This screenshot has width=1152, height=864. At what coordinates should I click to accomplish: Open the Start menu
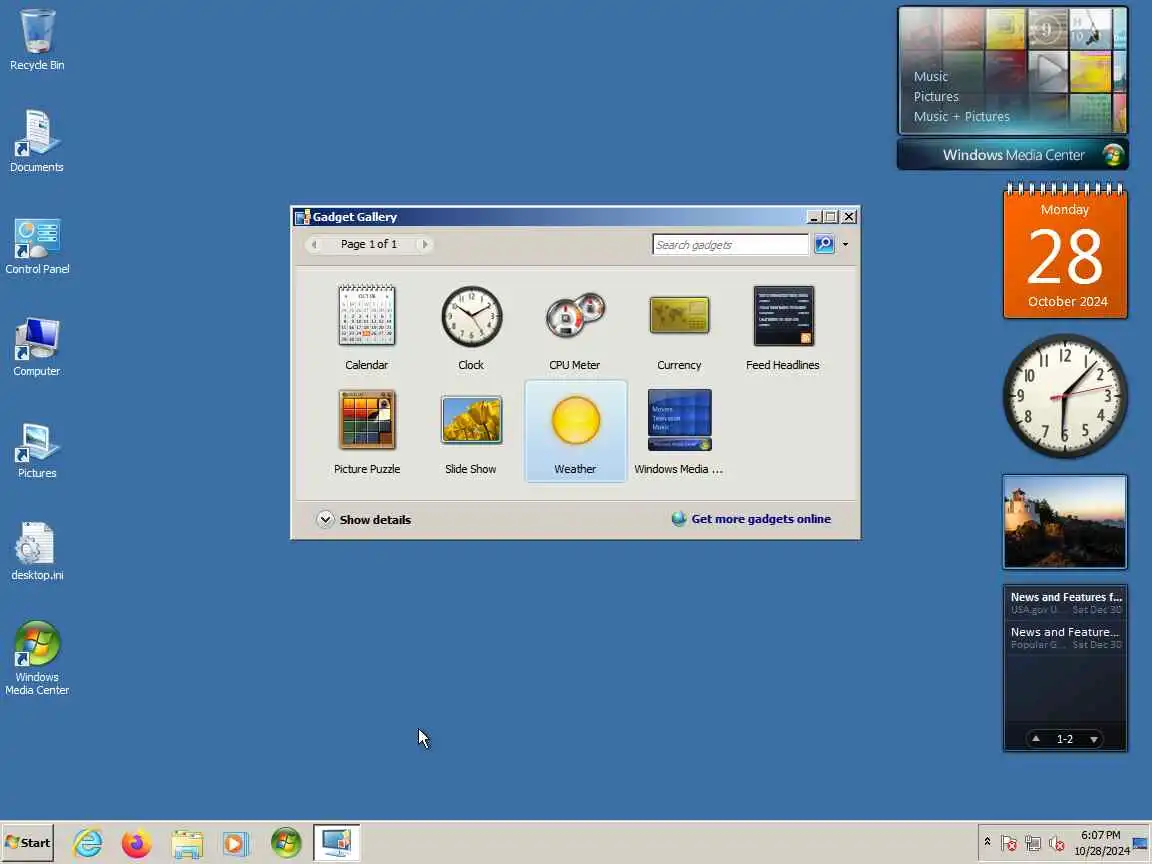click(27, 843)
